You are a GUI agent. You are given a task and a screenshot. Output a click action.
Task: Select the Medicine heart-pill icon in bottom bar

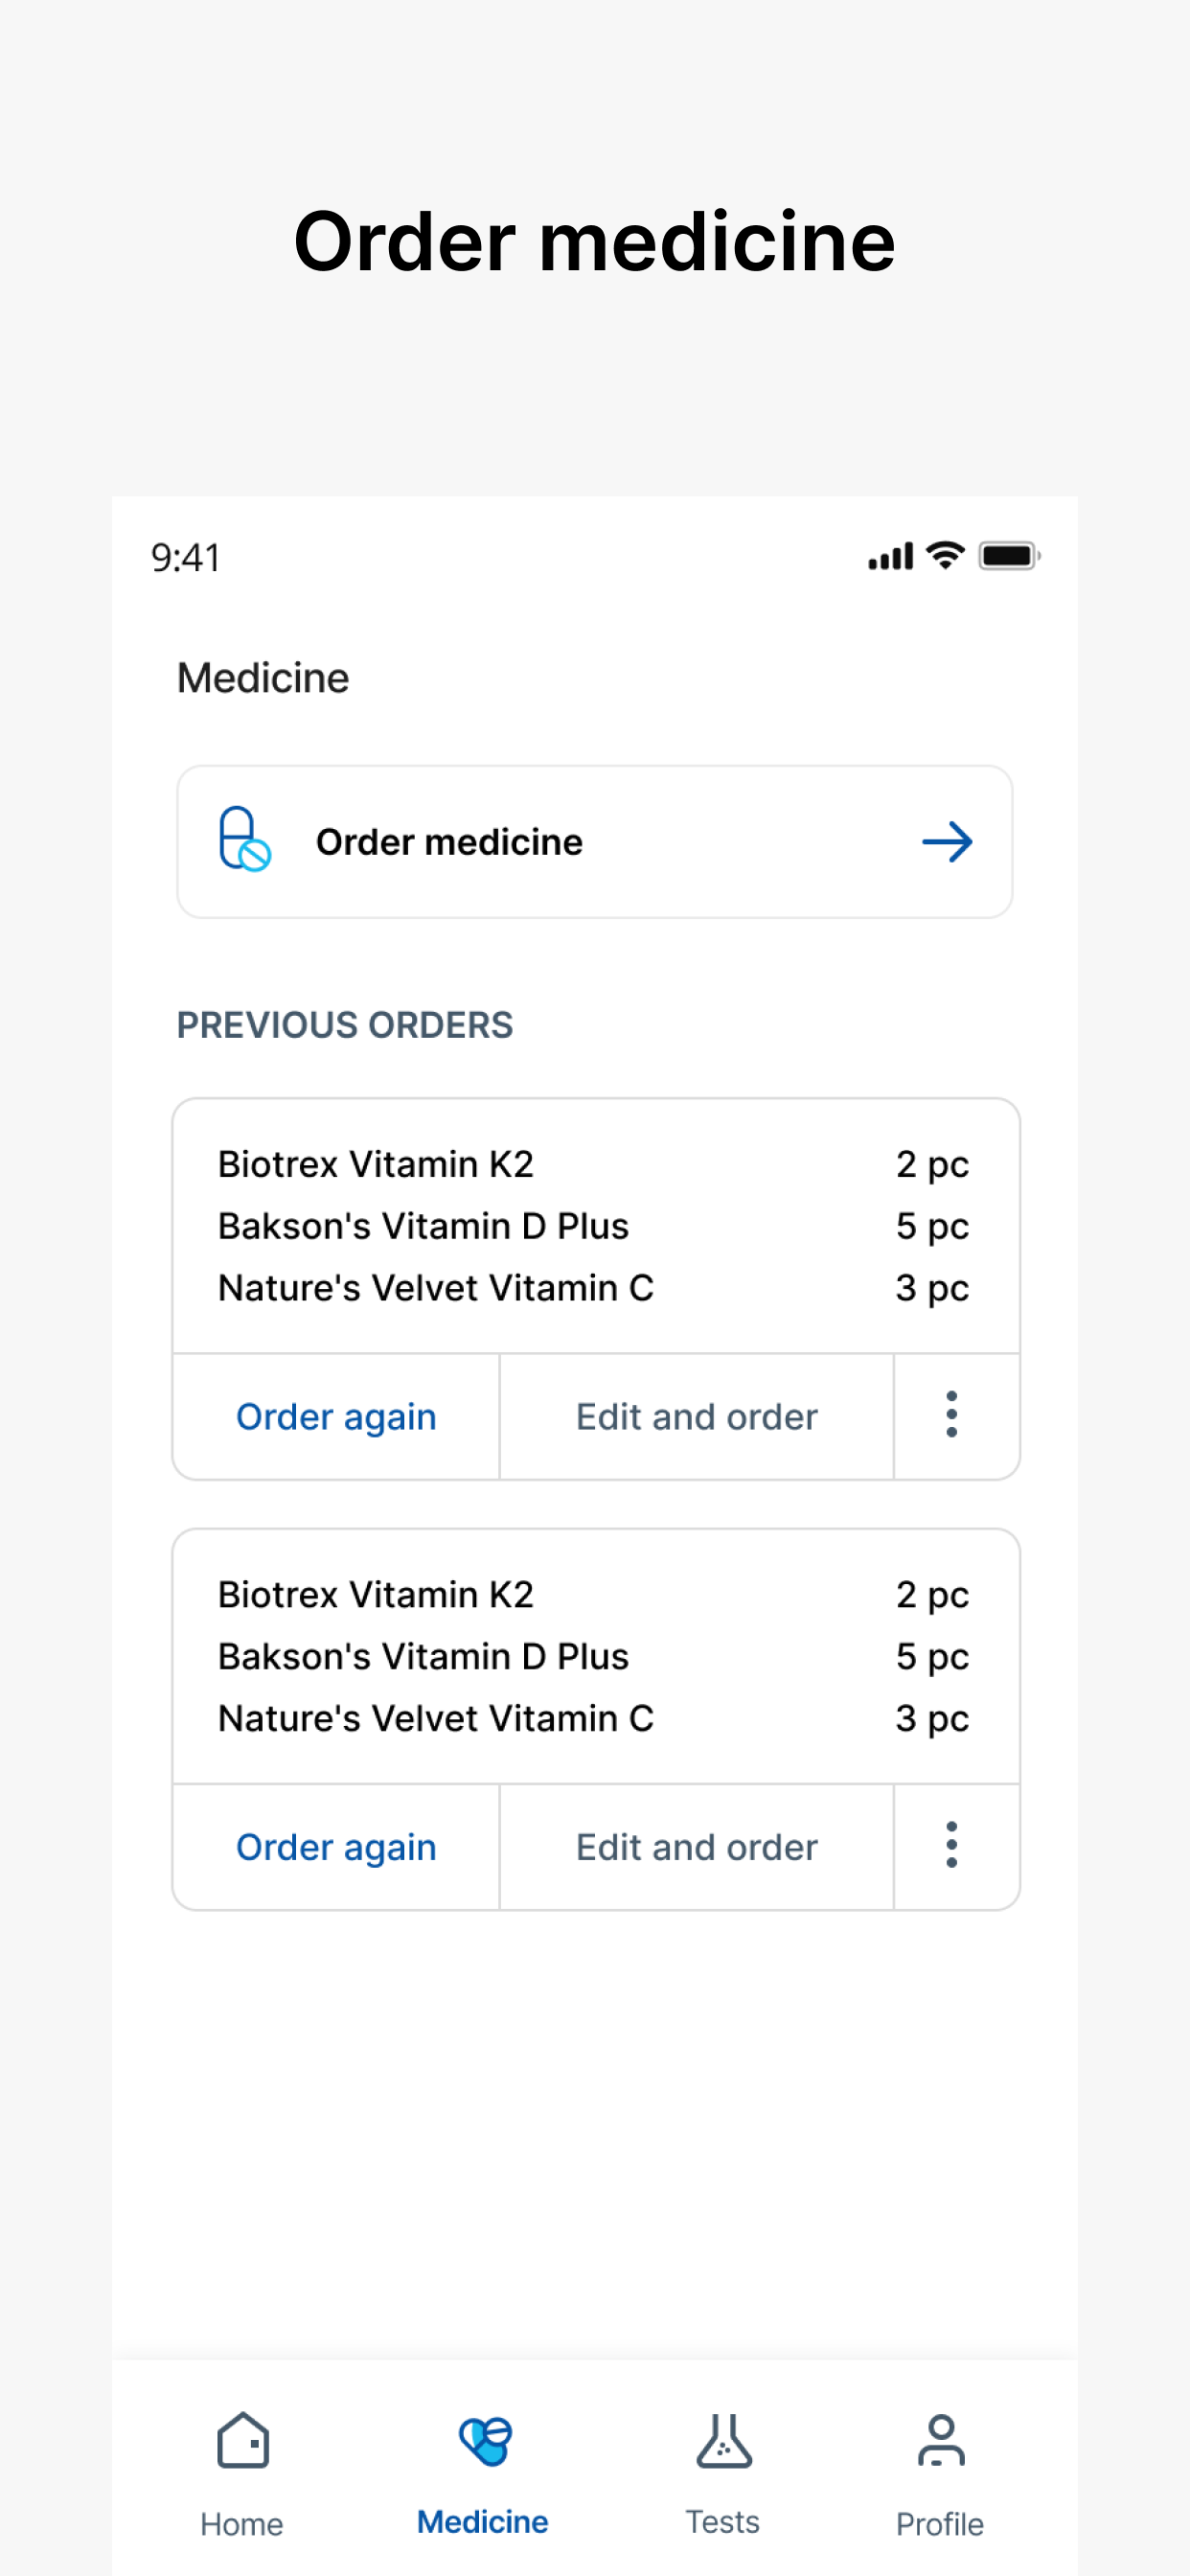485,2441
